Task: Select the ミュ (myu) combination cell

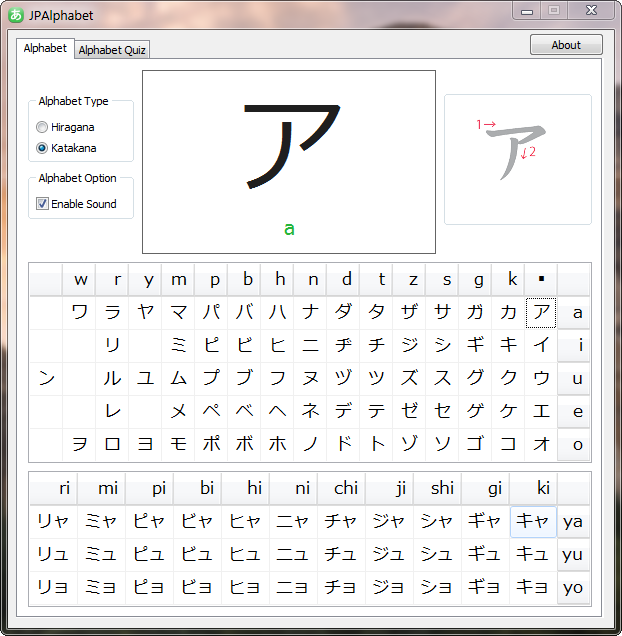Action: tap(101, 554)
